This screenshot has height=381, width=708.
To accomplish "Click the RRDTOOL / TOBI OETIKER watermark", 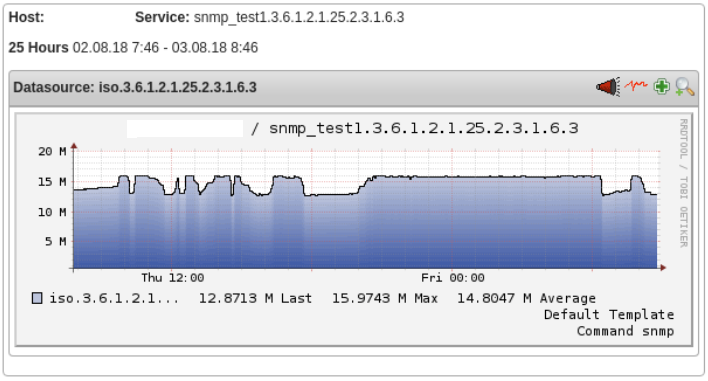I will pos(684,183).
